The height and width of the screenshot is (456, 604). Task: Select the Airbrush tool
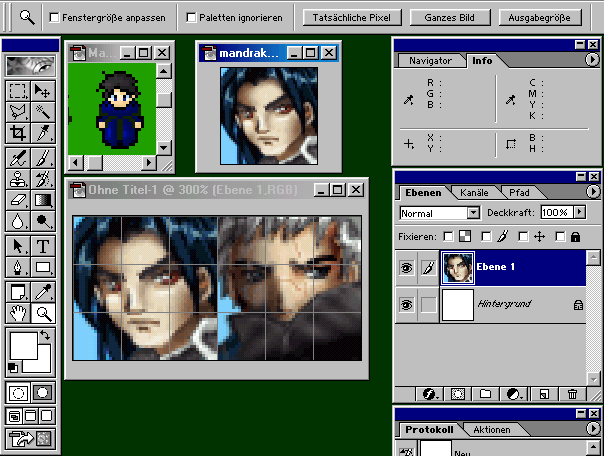[x=18, y=158]
